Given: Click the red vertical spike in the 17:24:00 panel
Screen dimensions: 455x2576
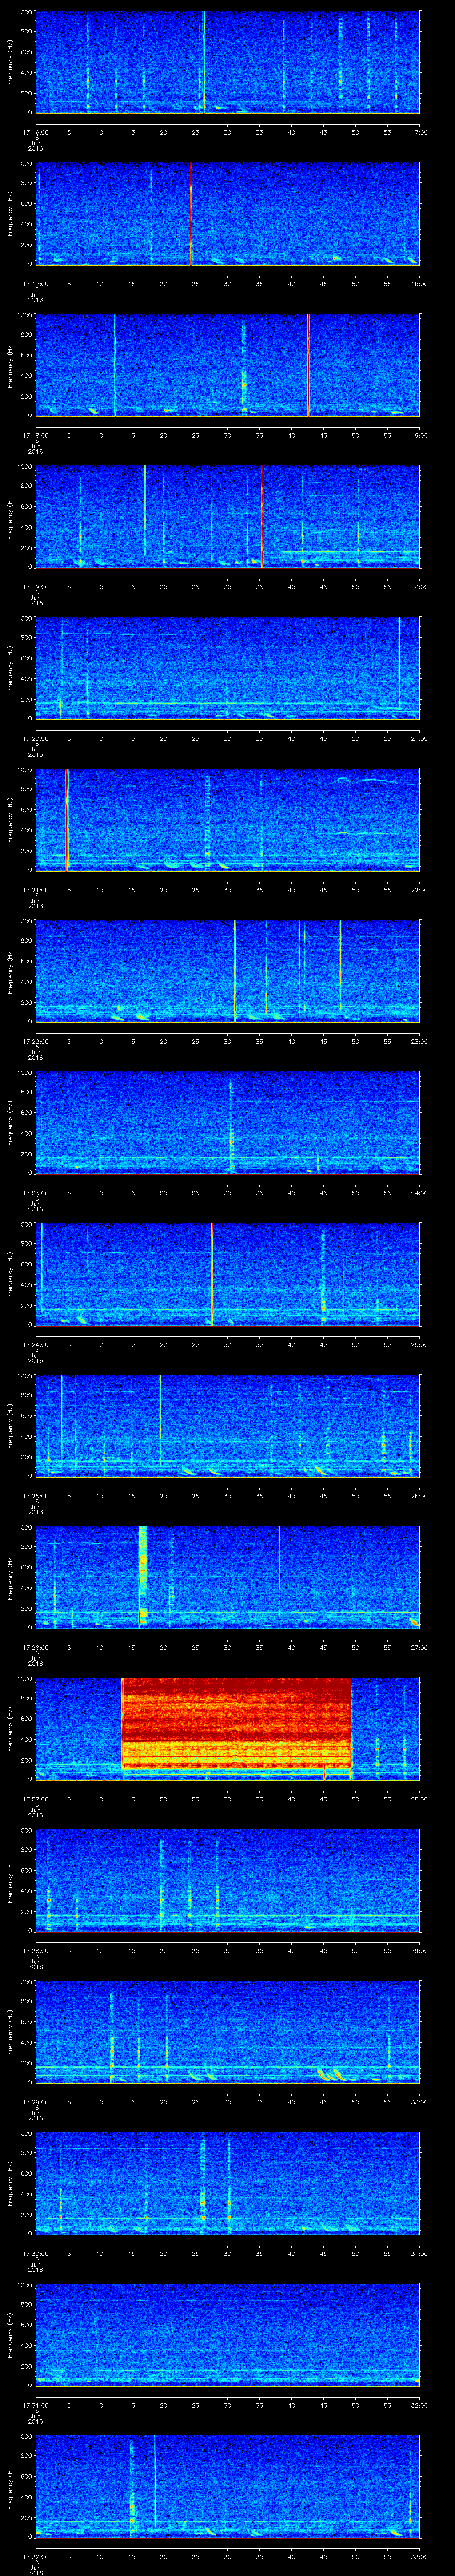Looking at the screenshot, I should click(212, 1274).
